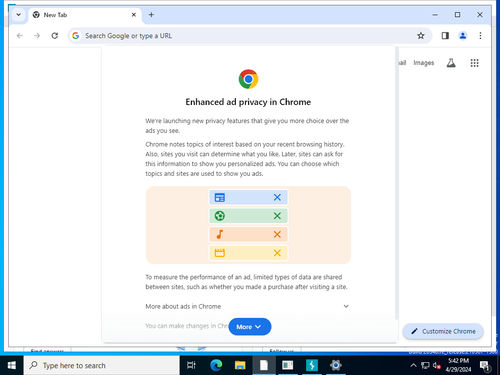Image resolution: width=500 pixels, height=375 pixels.
Task: Open the profile avatar menu
Action: coord(463,36)
